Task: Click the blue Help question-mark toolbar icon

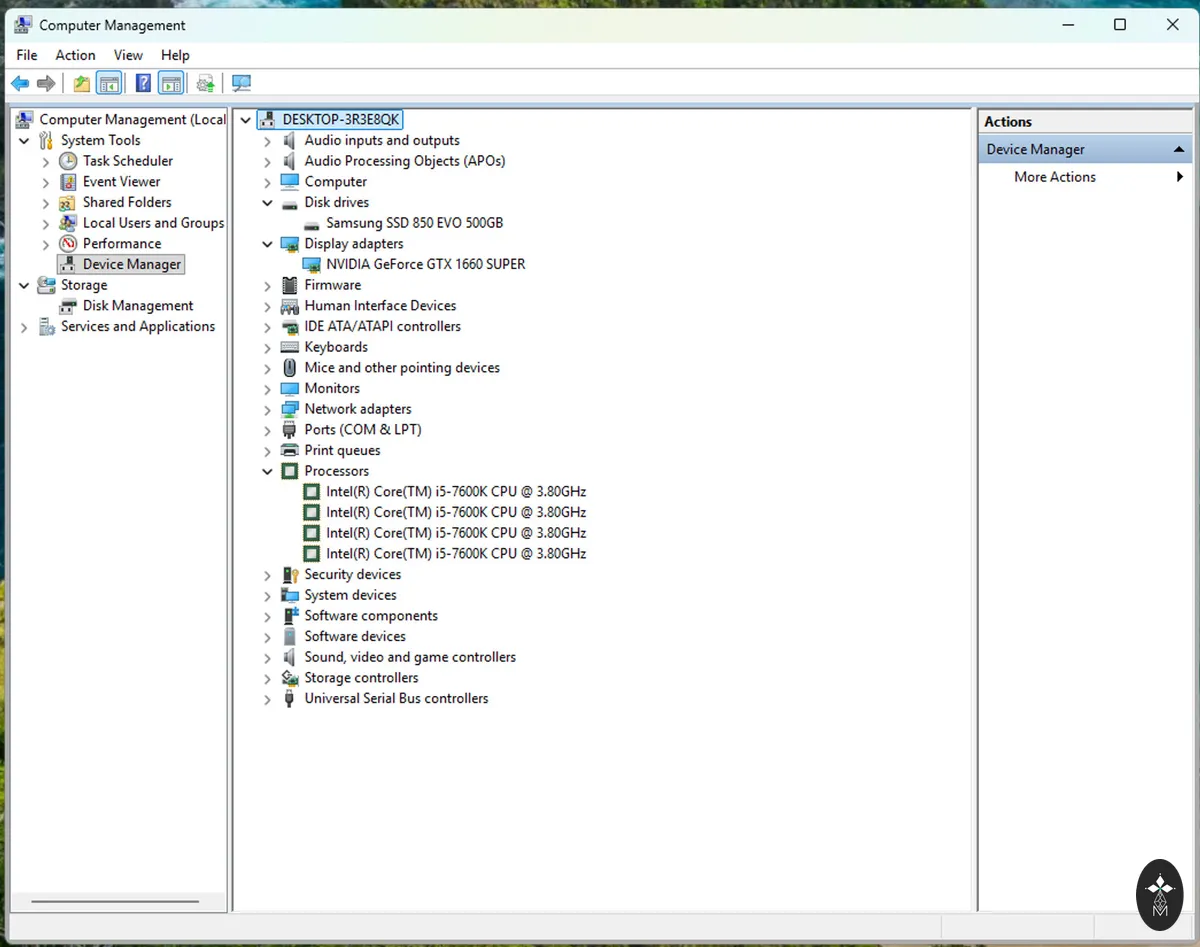Action: click(x=144, y=84)
